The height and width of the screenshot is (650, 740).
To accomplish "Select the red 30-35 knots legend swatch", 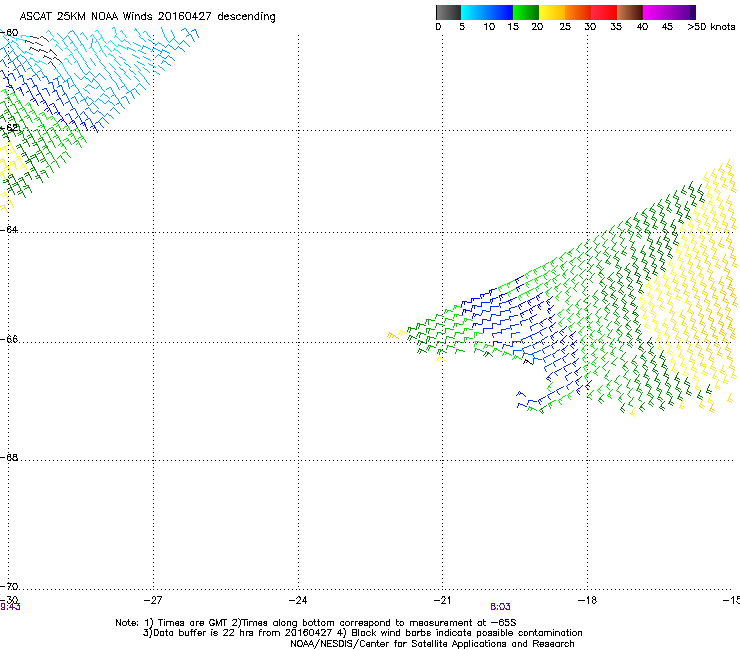I will pyautogui.click(x=604, y=12).
